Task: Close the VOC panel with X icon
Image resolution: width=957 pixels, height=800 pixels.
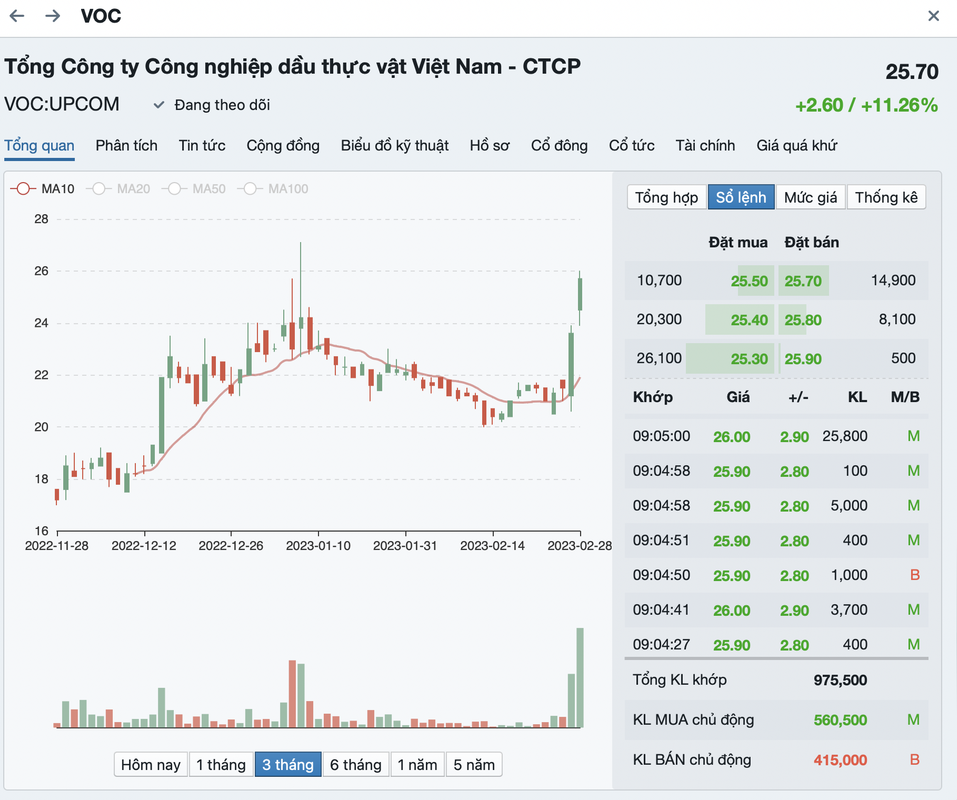Action: click(x=933, y=16)
